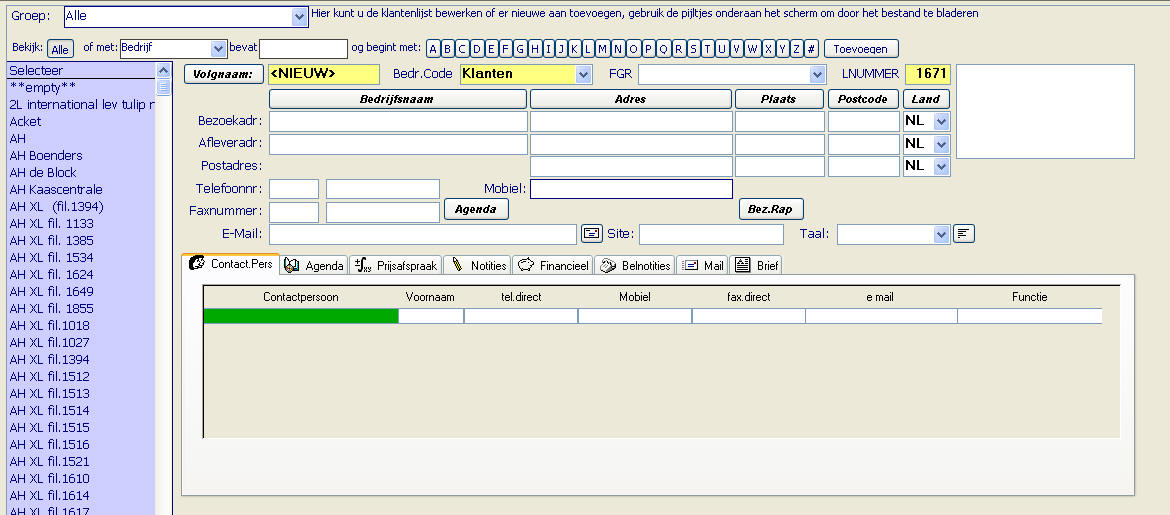The image size is (1170, 515).
Task: Filter by letter K
Action: [x=574, y=49]
